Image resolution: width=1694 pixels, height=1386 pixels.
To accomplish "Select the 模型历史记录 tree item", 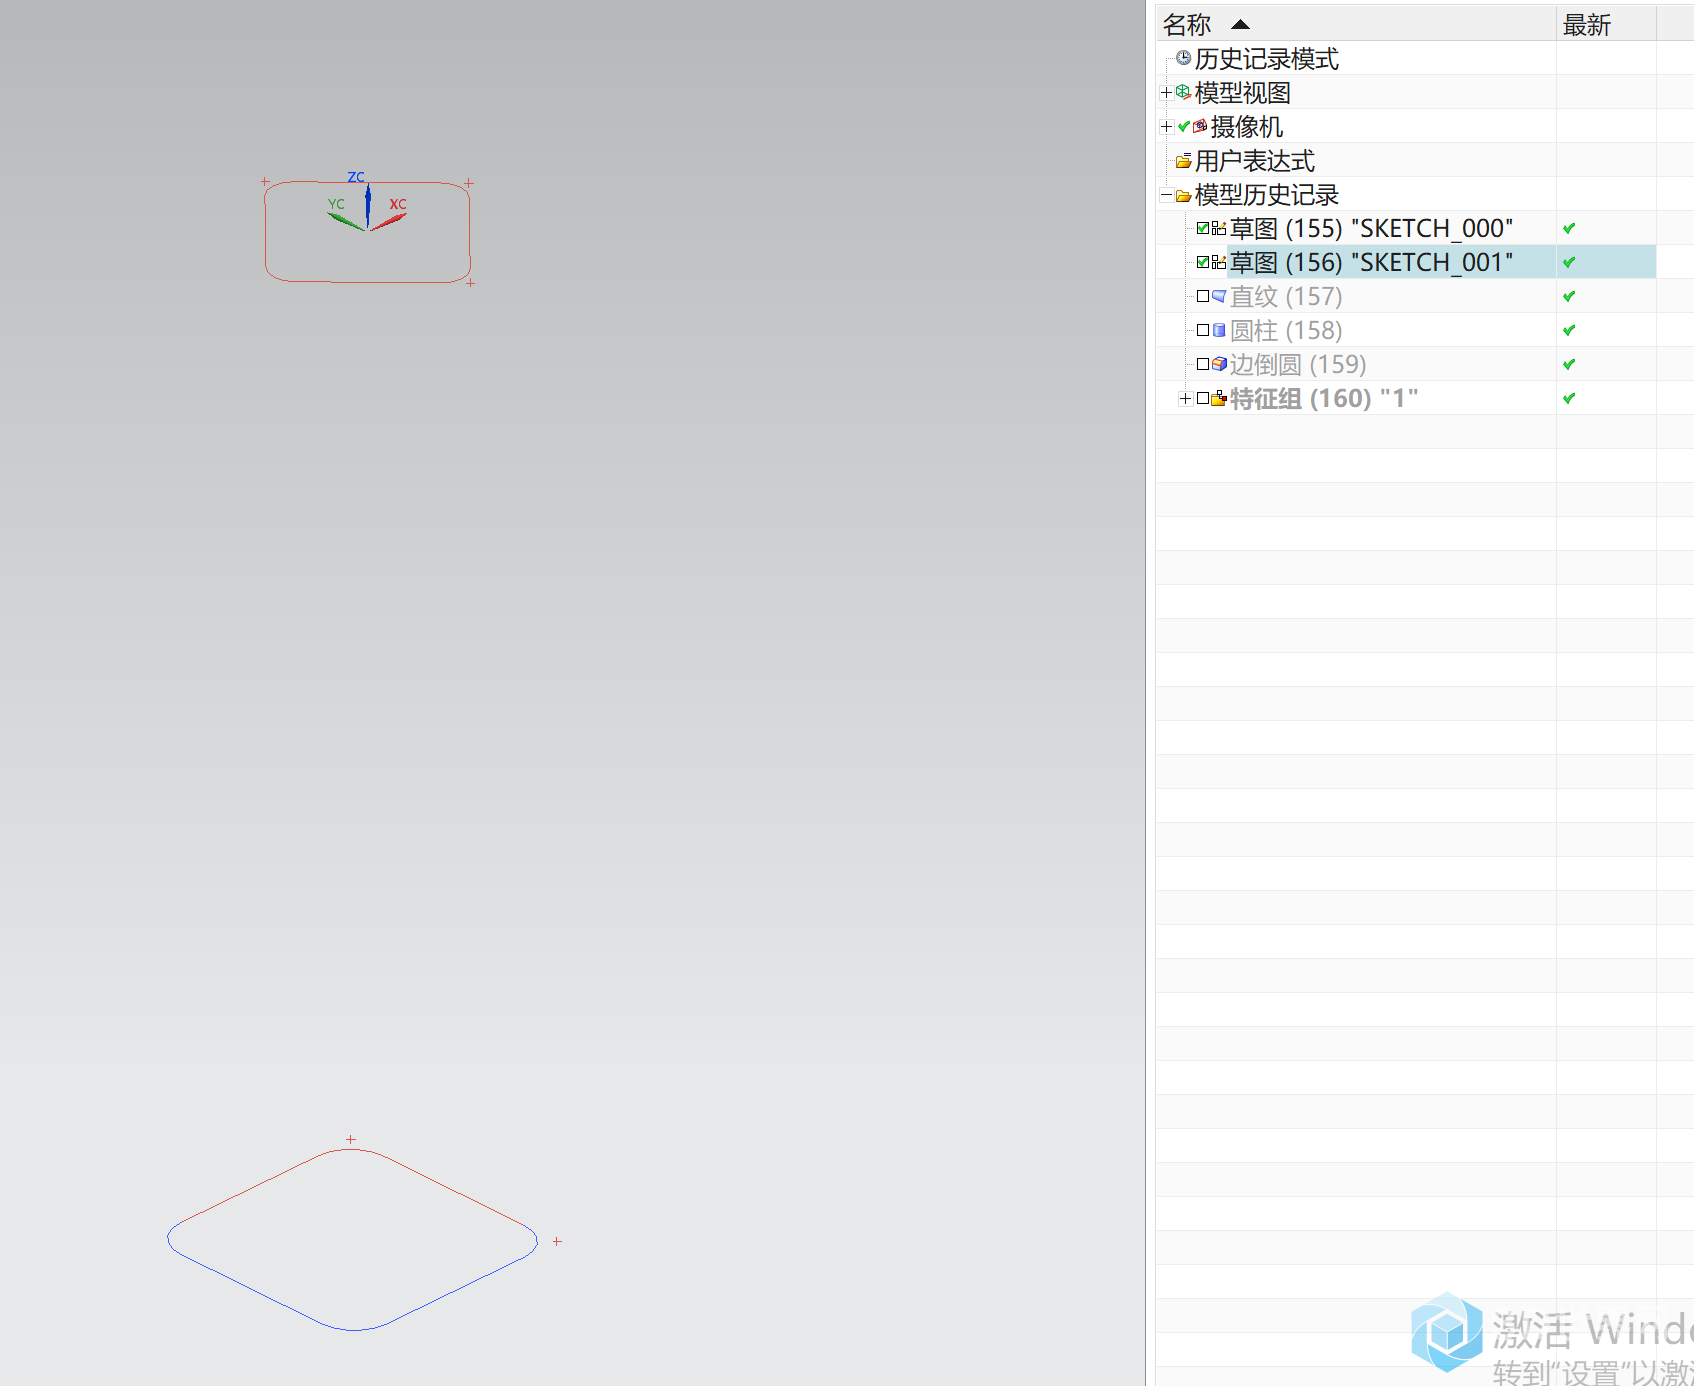I will point(1266,195).
